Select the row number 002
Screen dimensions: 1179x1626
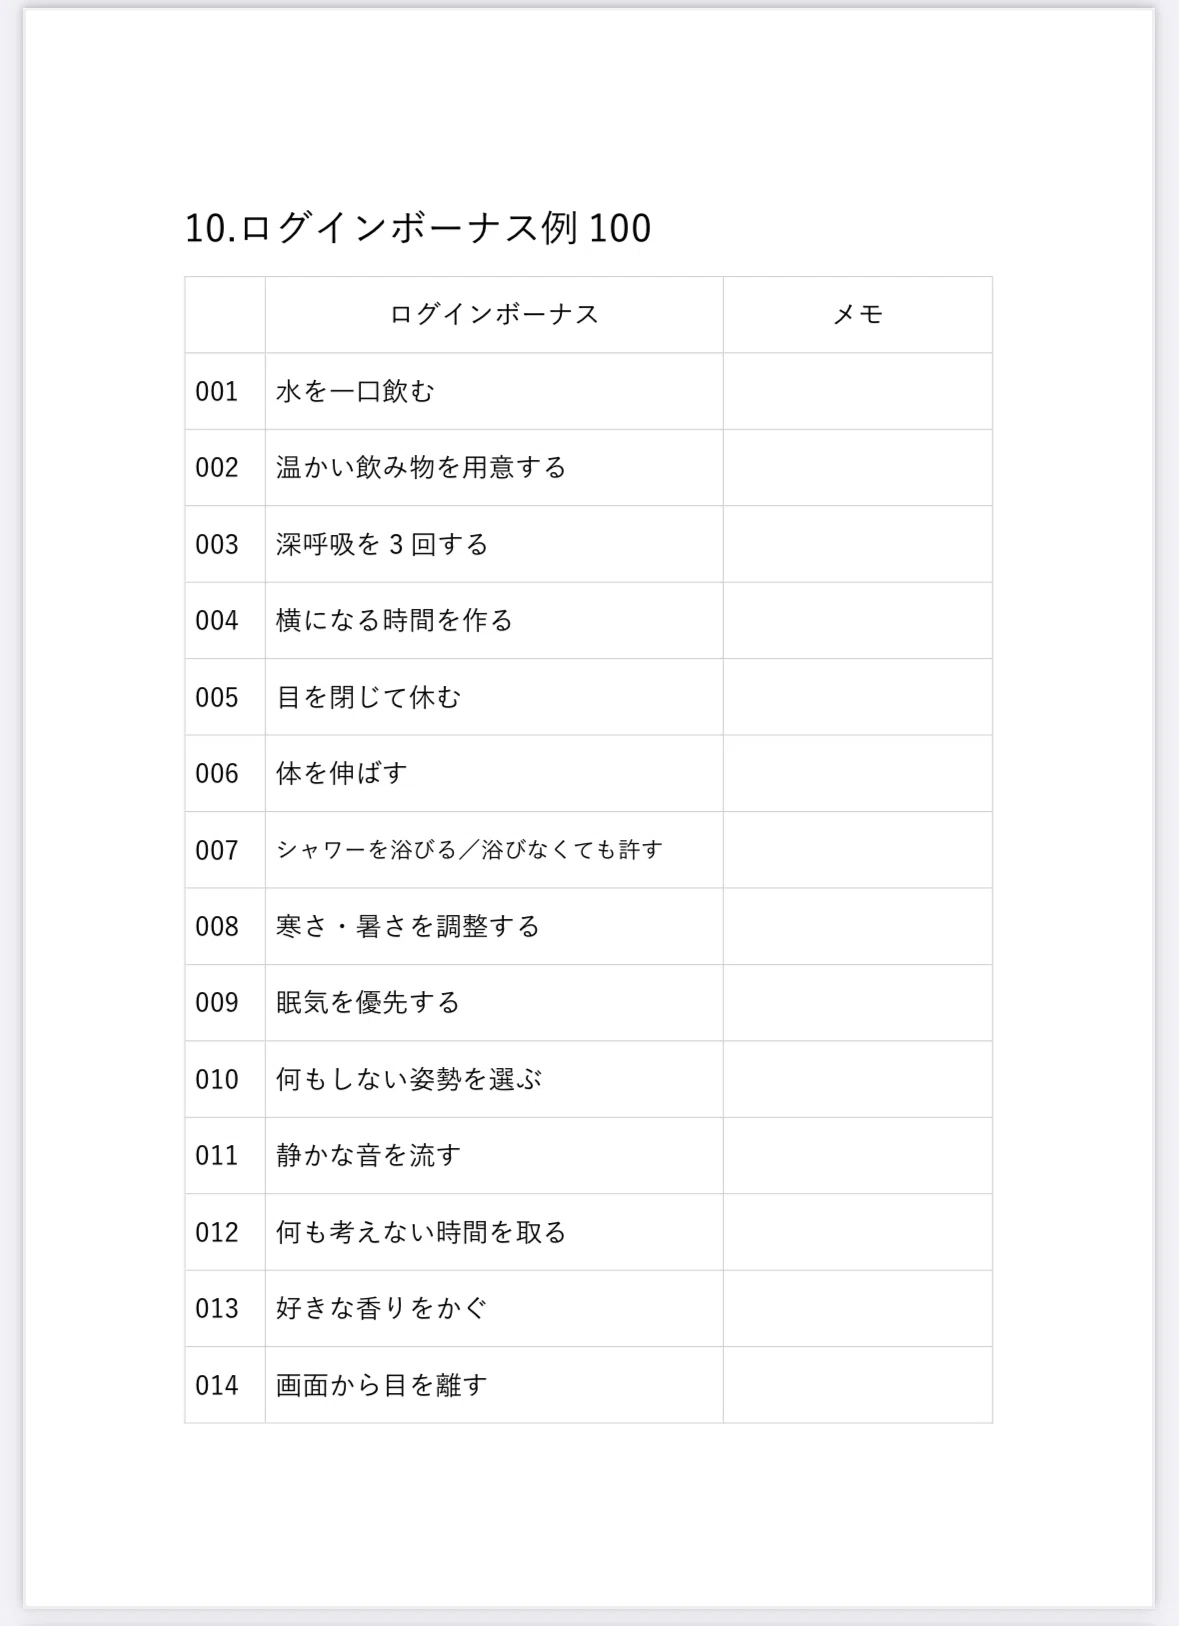(x=217, y=468)
